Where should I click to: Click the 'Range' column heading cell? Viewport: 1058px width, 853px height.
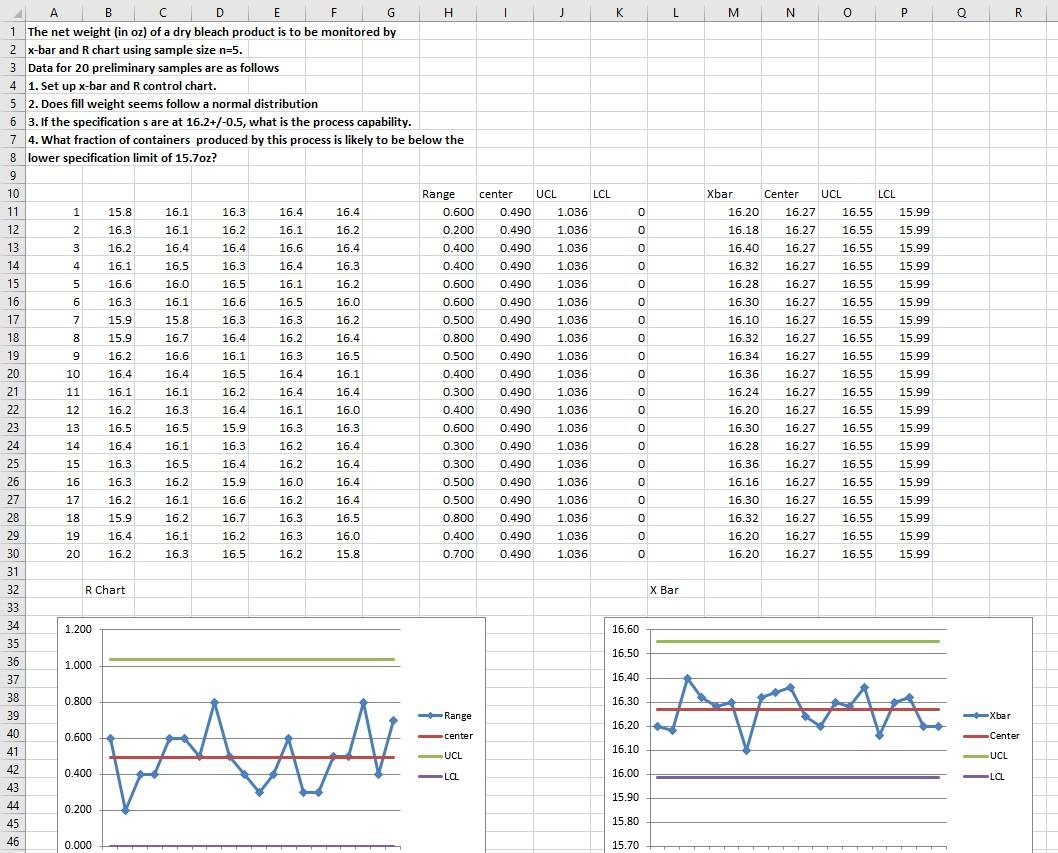click(448, 194)
